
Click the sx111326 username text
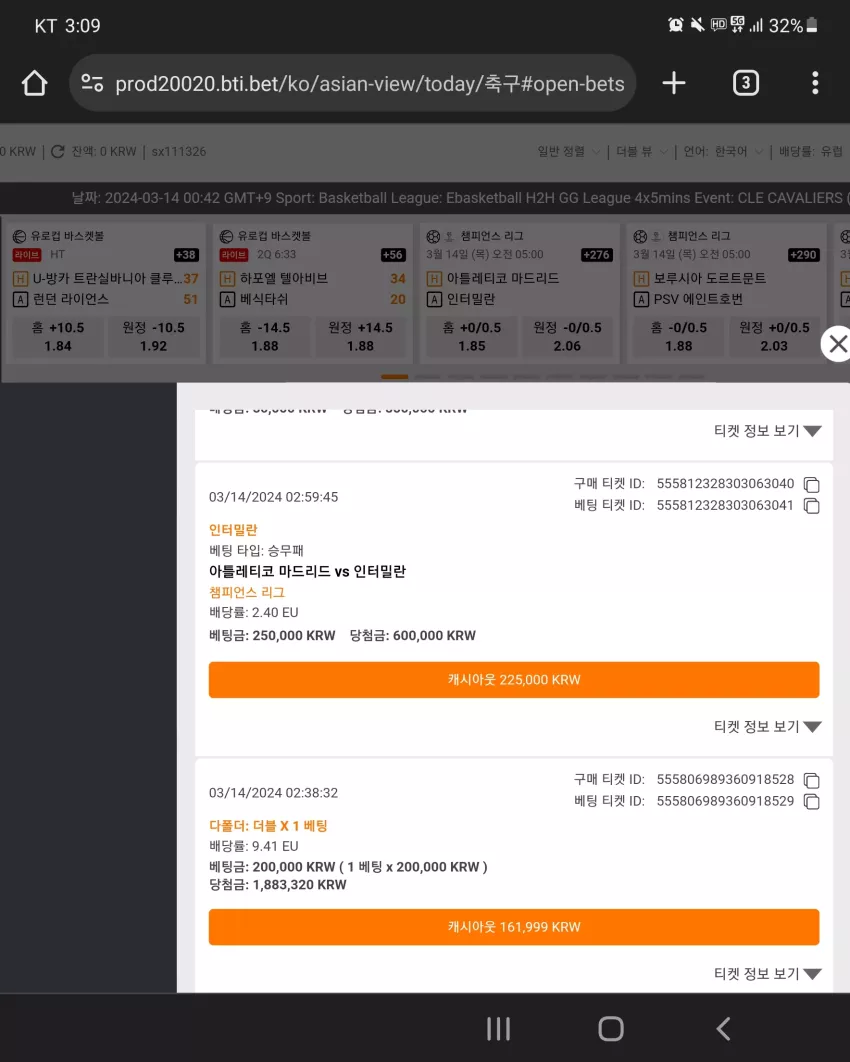(179, 152)
